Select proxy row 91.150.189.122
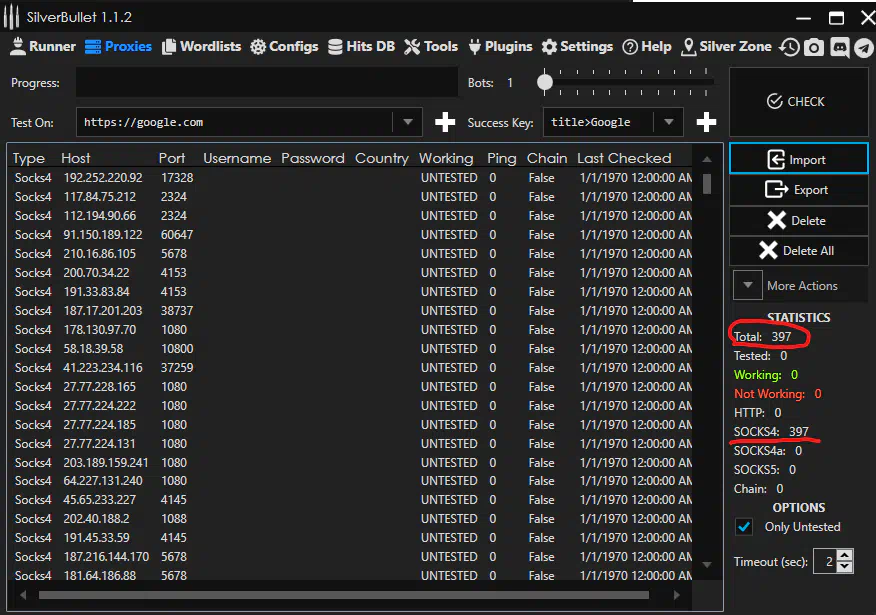The width and height of the screenshot is (876, 615). pyautogui.click(x=352, y=235)
